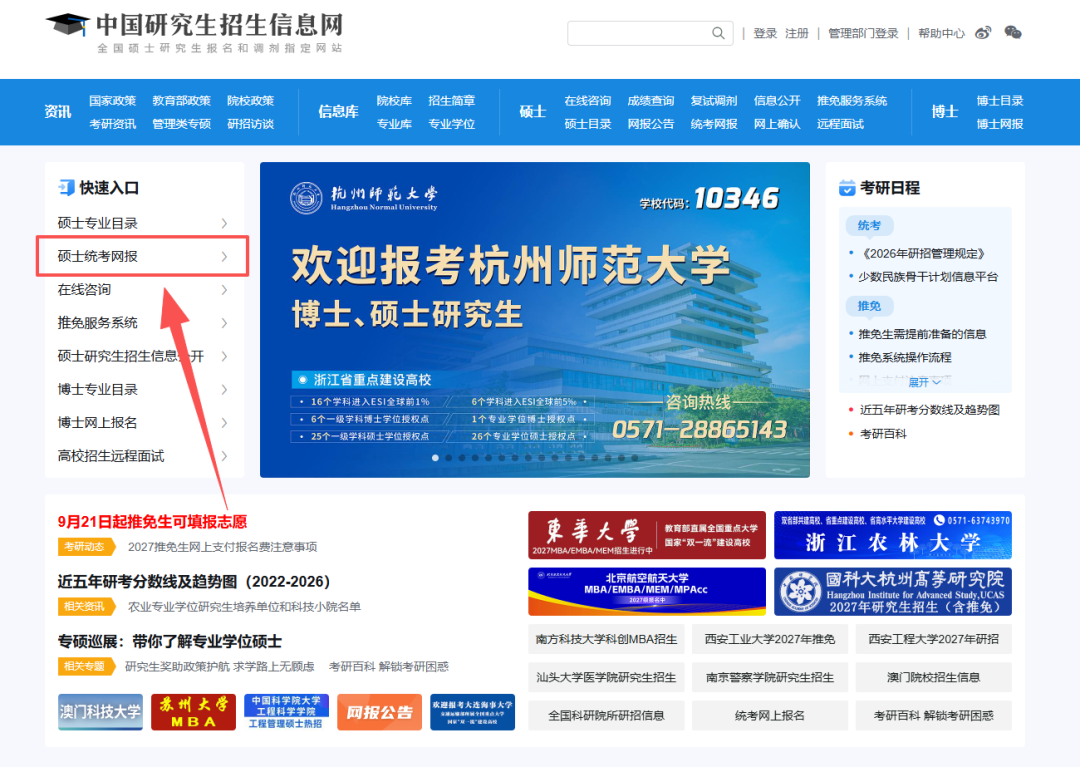1080x767 pixels.
Task: Open 《2026年研招管理规定》 link
Action: 924,253
